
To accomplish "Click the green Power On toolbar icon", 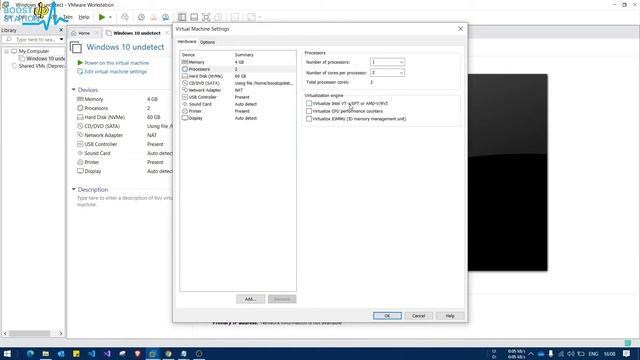I will 102,17.
